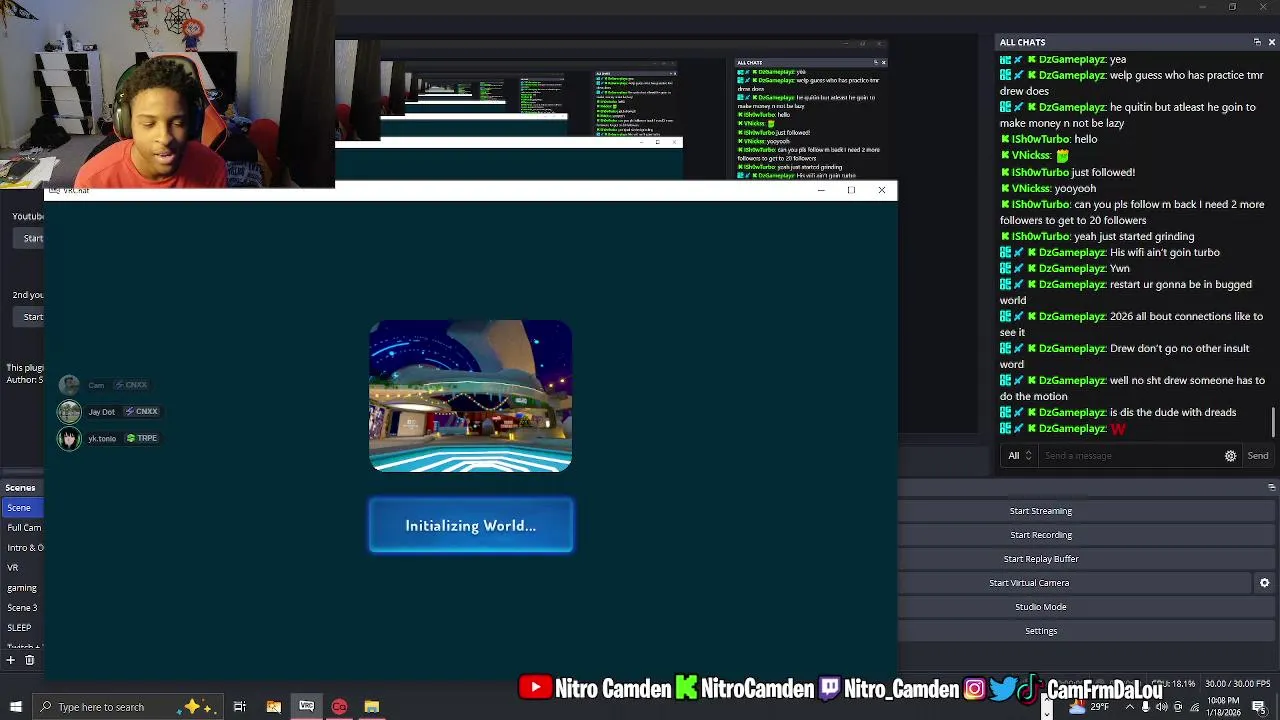This screenshot has height=720, width=1280.
Task: Open the notification center icon
Action: (1258, 707)
